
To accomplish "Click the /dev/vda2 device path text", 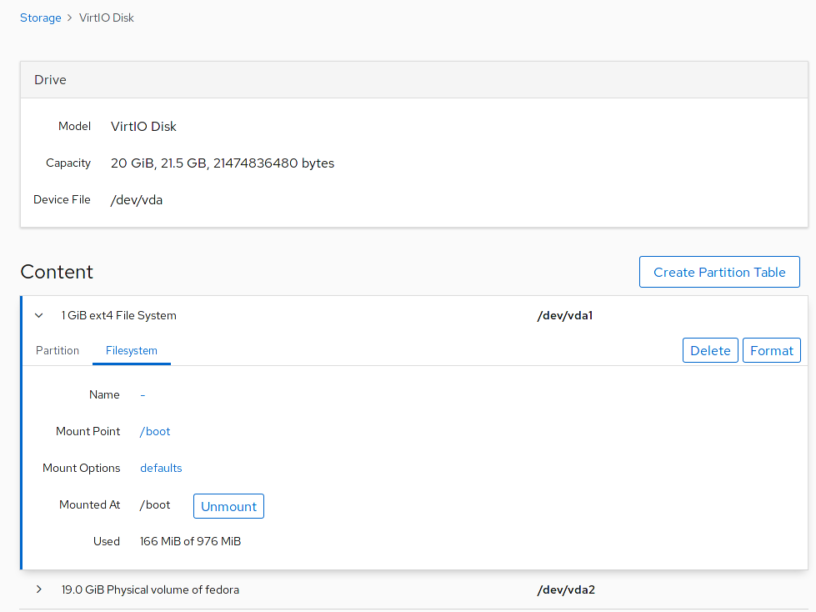I will point(565,589).
